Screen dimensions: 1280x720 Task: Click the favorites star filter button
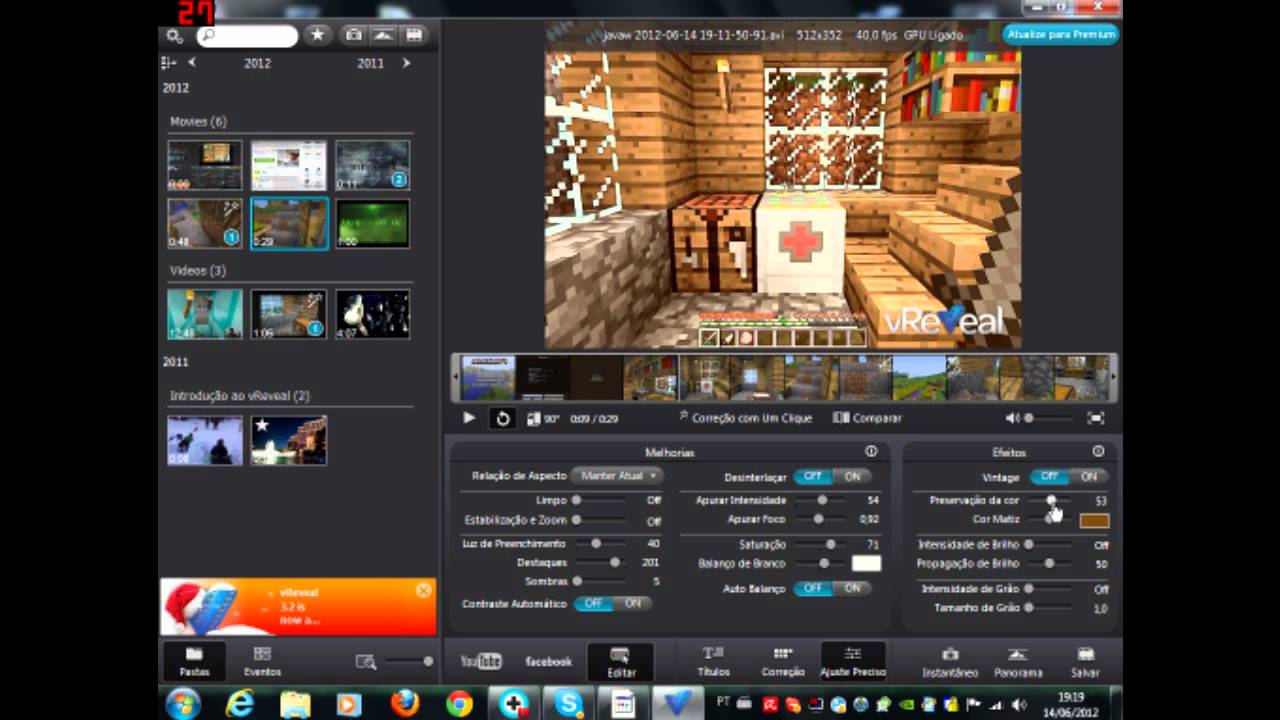(317, 35)
